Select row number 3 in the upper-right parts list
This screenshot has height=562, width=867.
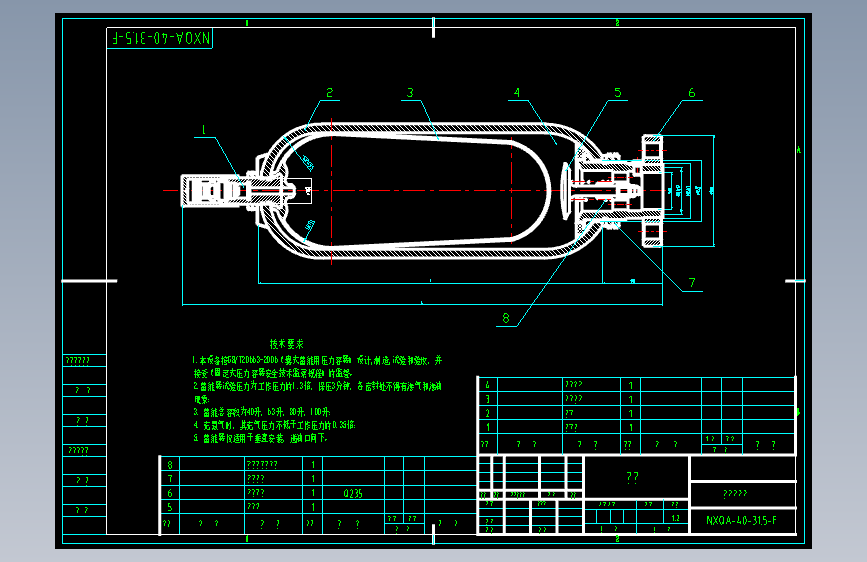(487, 399)
